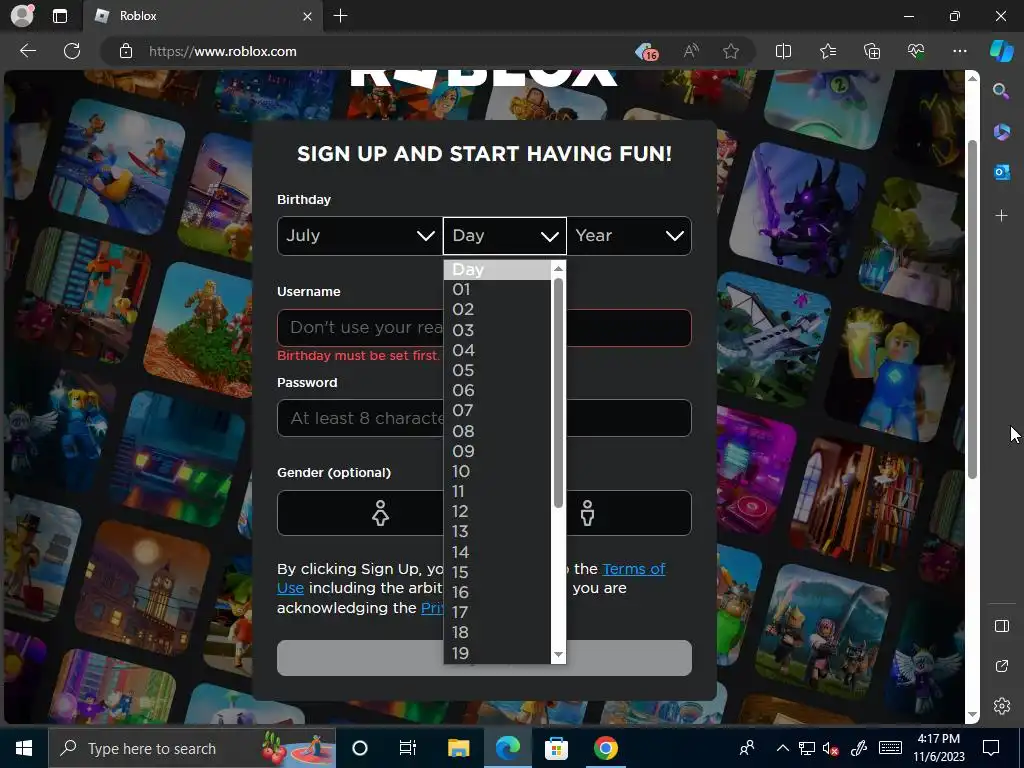Click the page vertical scrollbar thumb
1024x768 pixels.
pos(972,309)
